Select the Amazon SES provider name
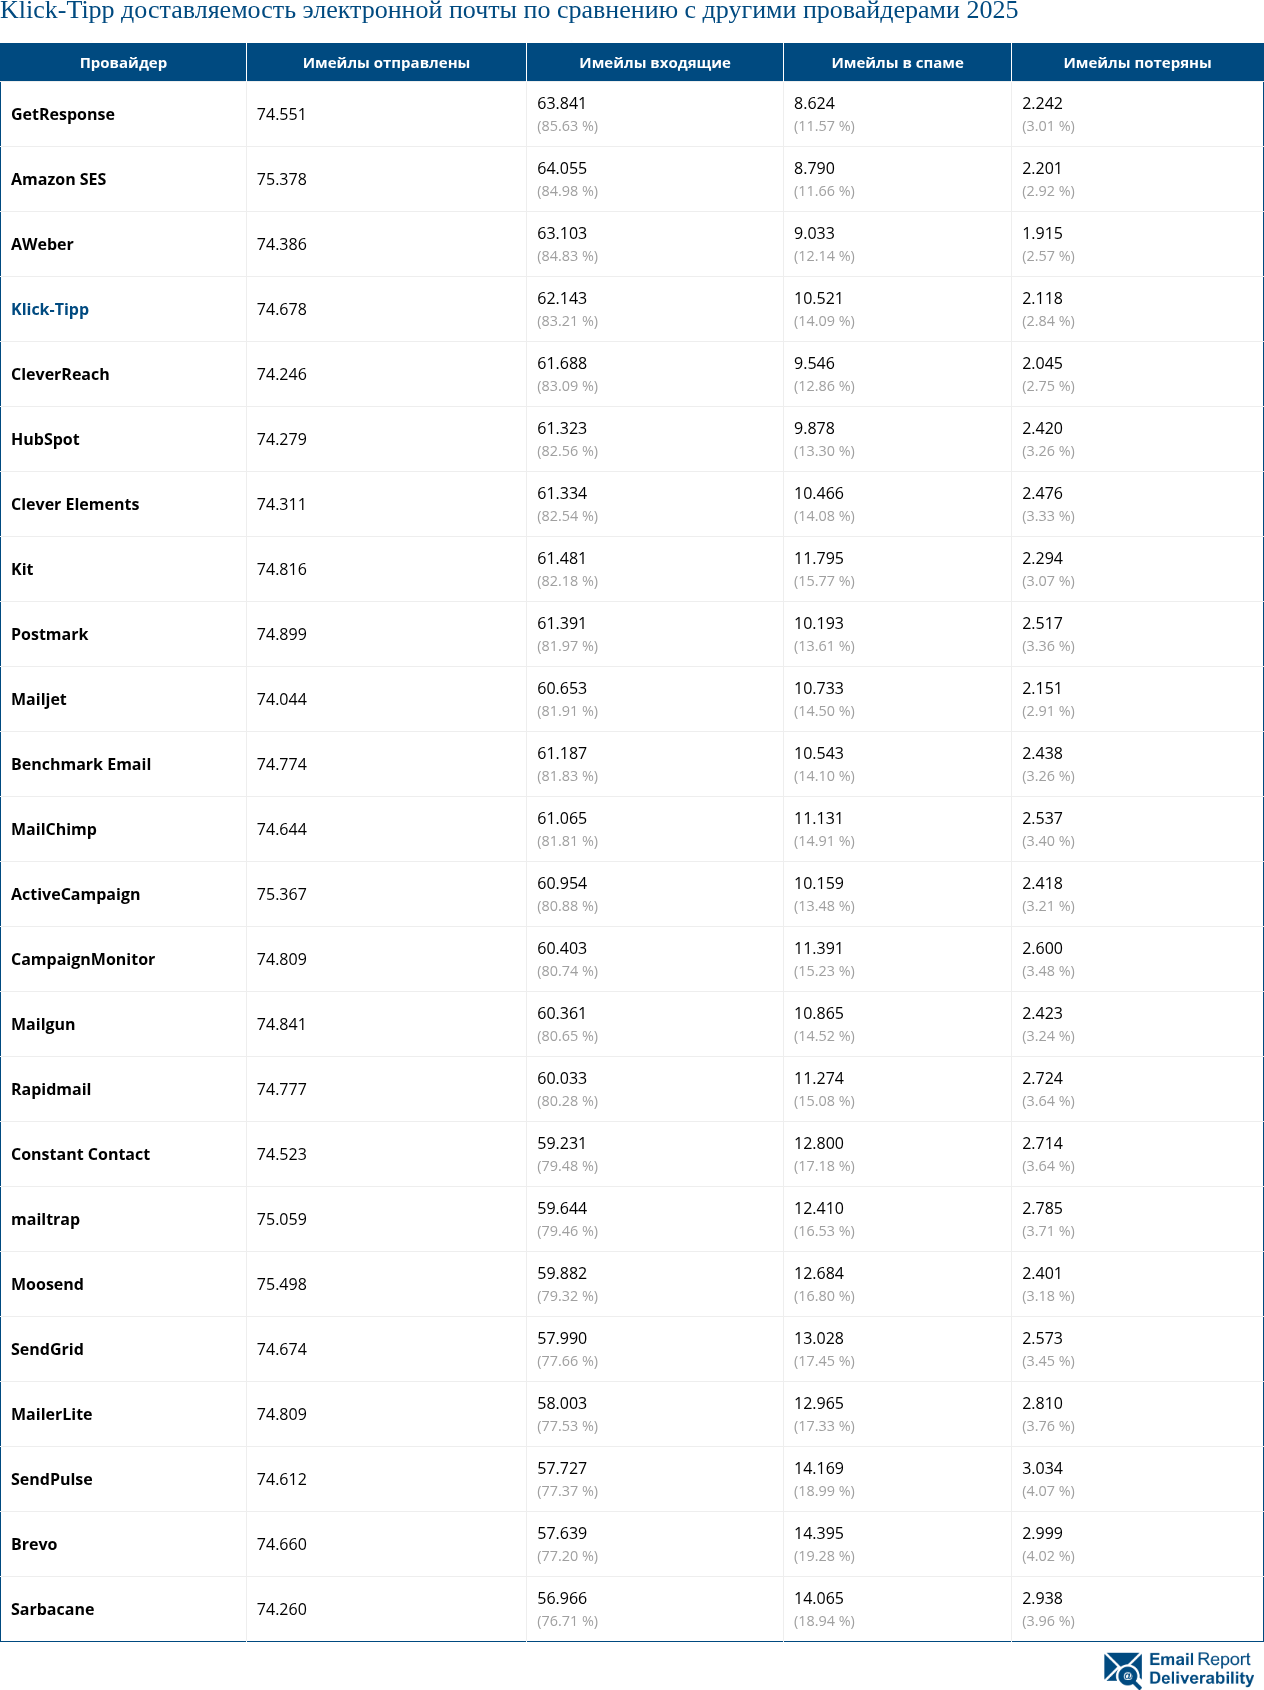The image size is (1264, 1690). 58,179
